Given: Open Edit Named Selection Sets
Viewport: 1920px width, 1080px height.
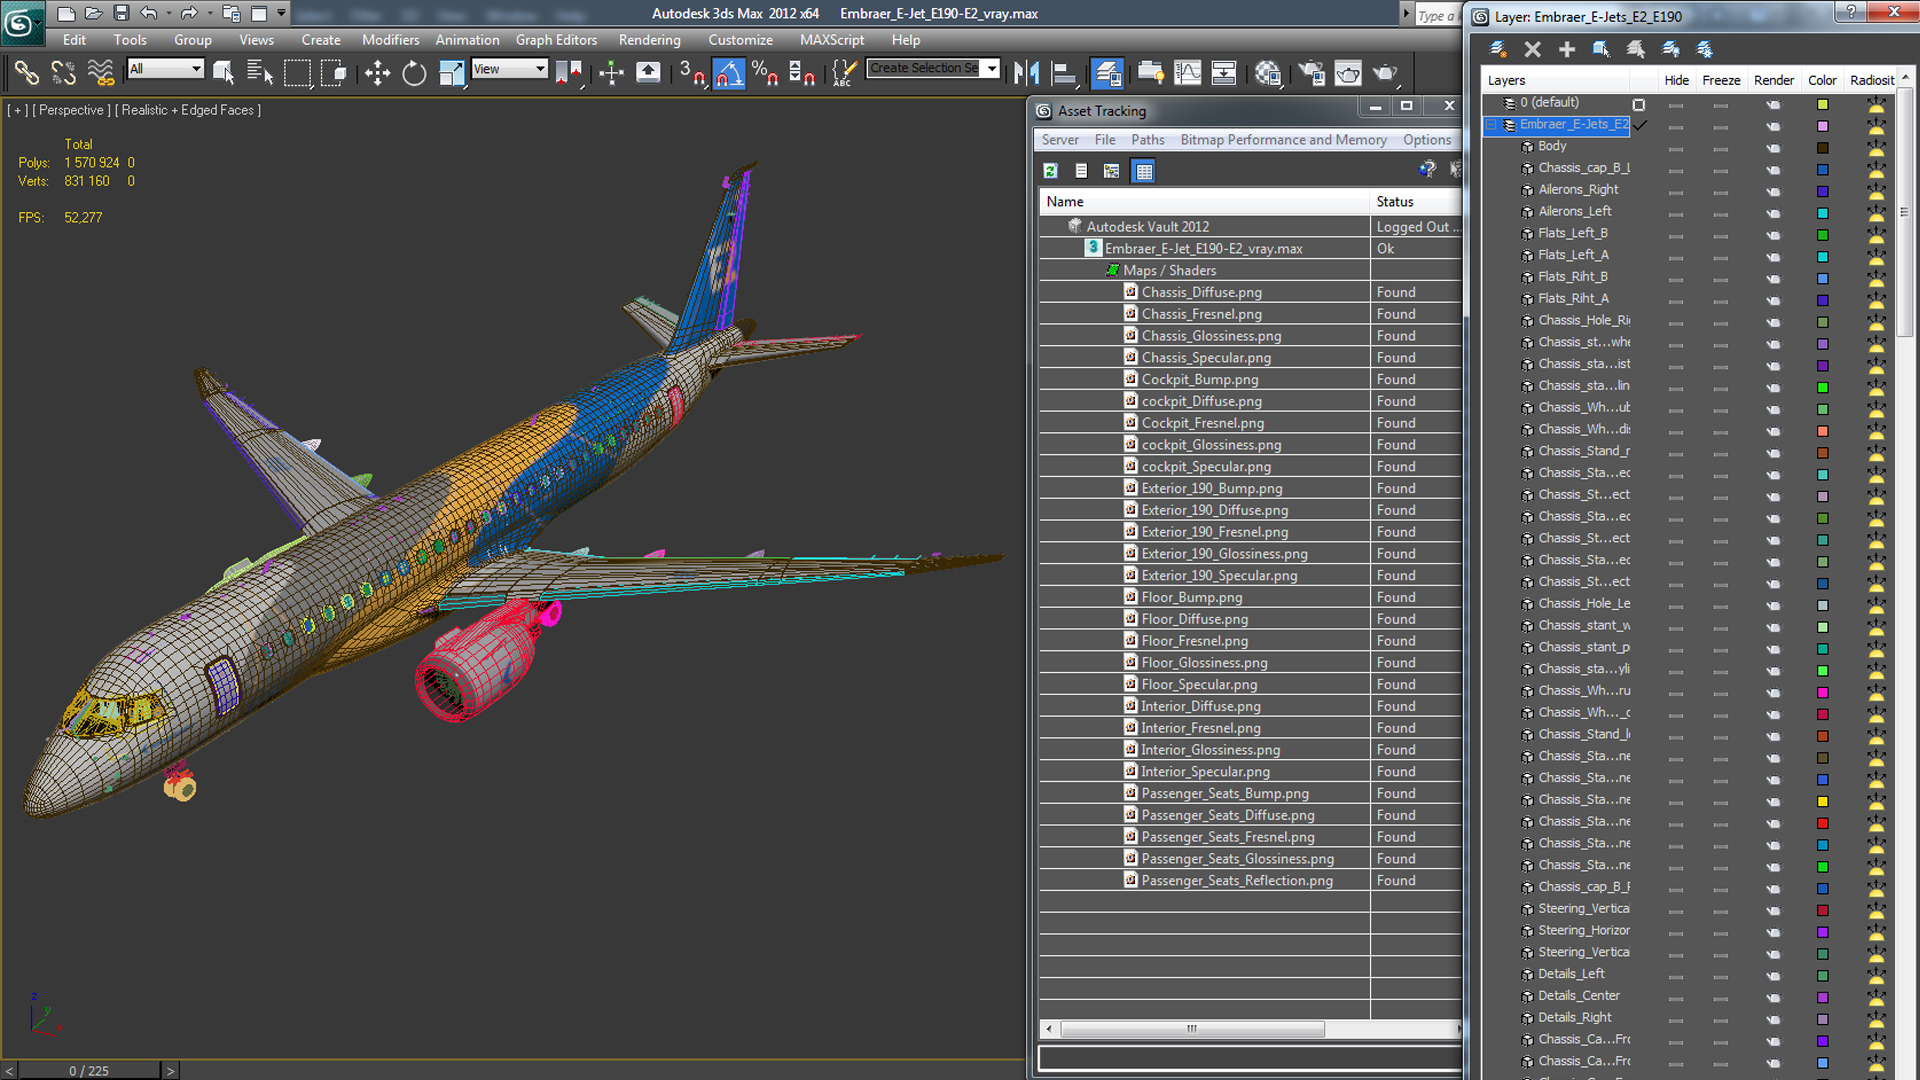Looking at the screenshot, I should [845, 72].
